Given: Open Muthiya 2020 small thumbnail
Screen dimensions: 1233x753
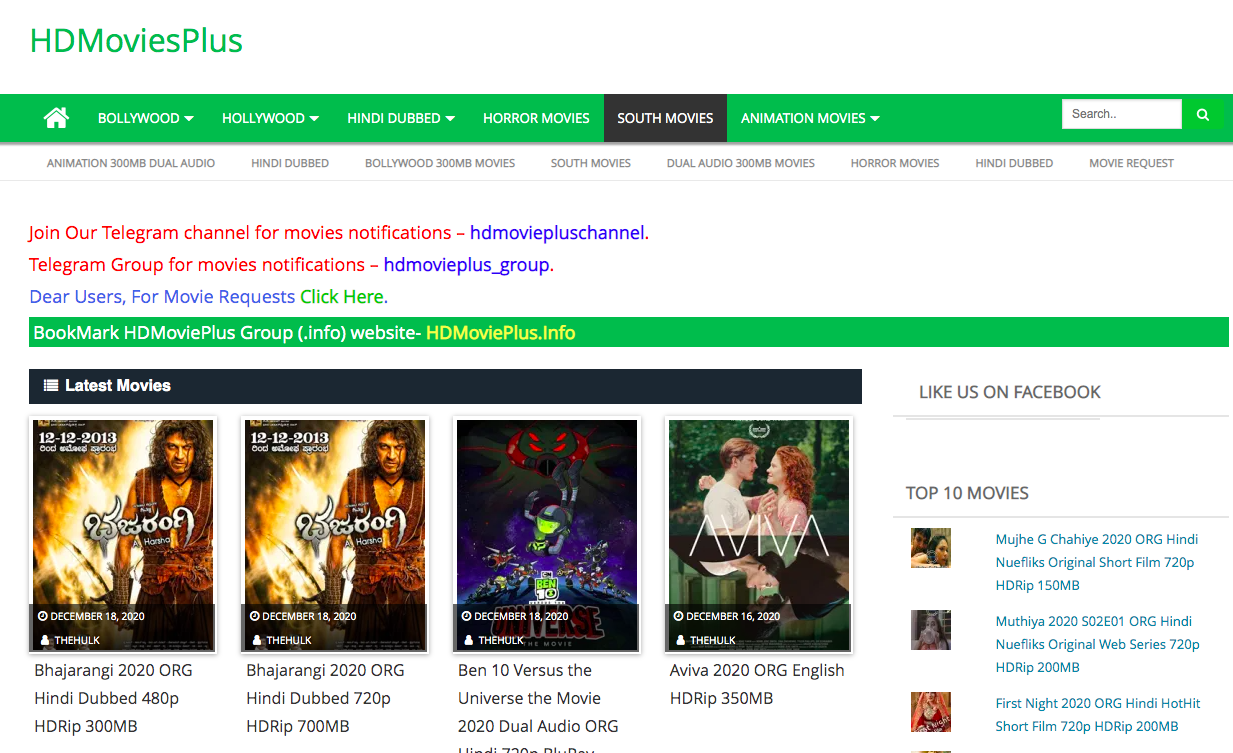Looking at the screenshot, I should click(930, 631).
